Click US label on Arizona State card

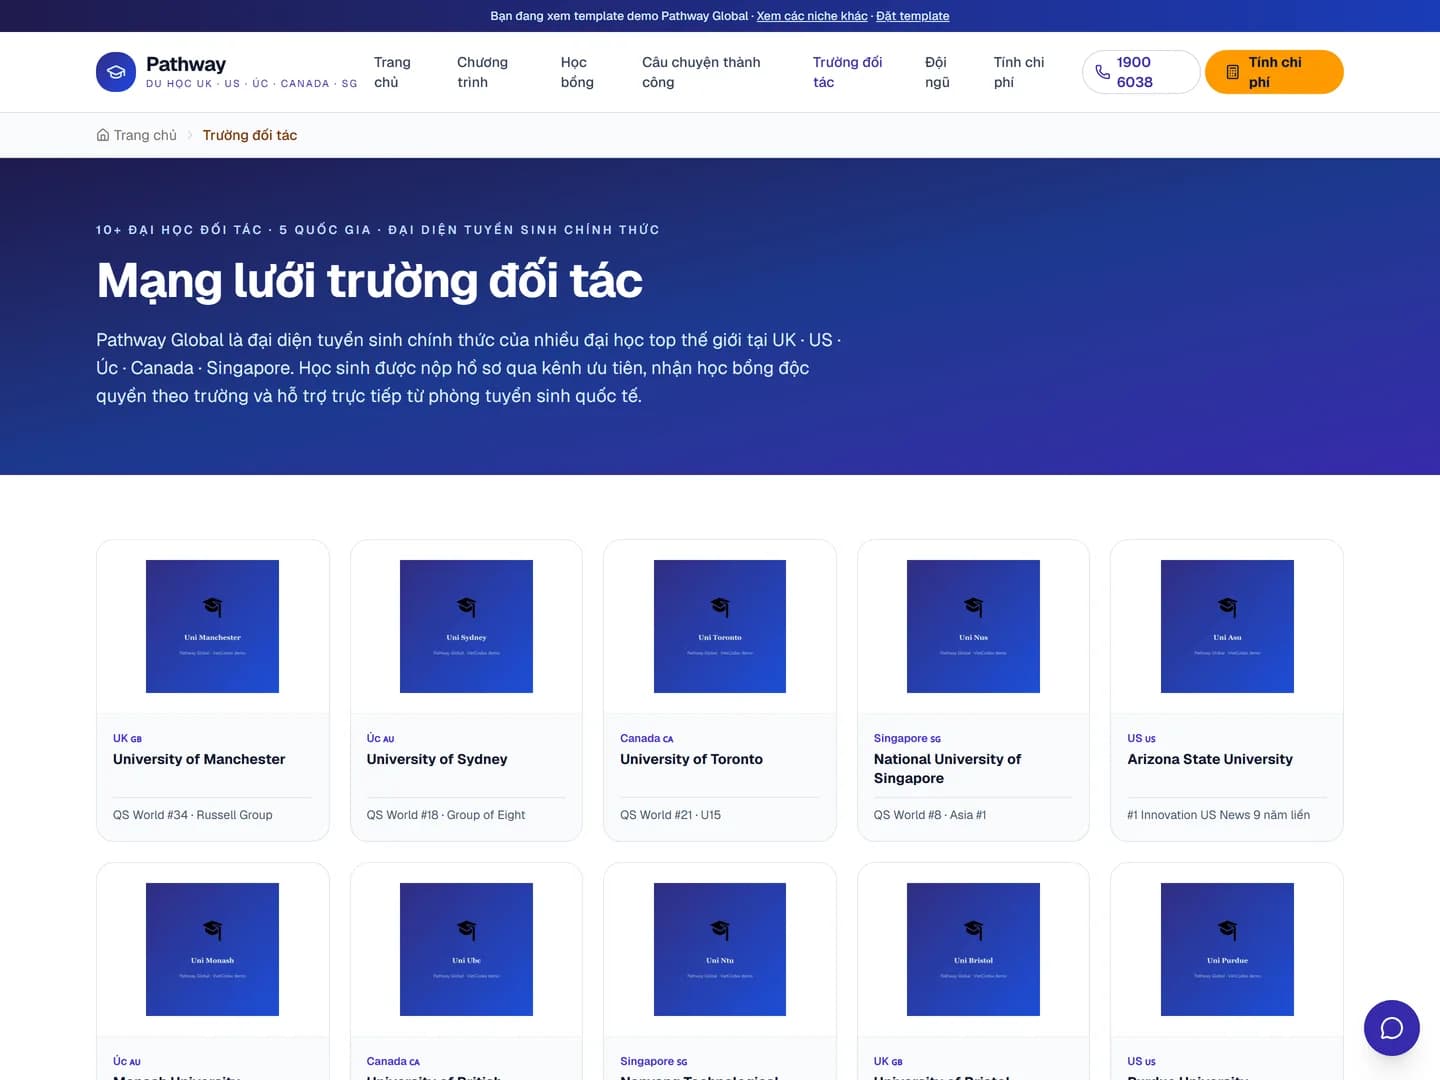coord(1142,738)
